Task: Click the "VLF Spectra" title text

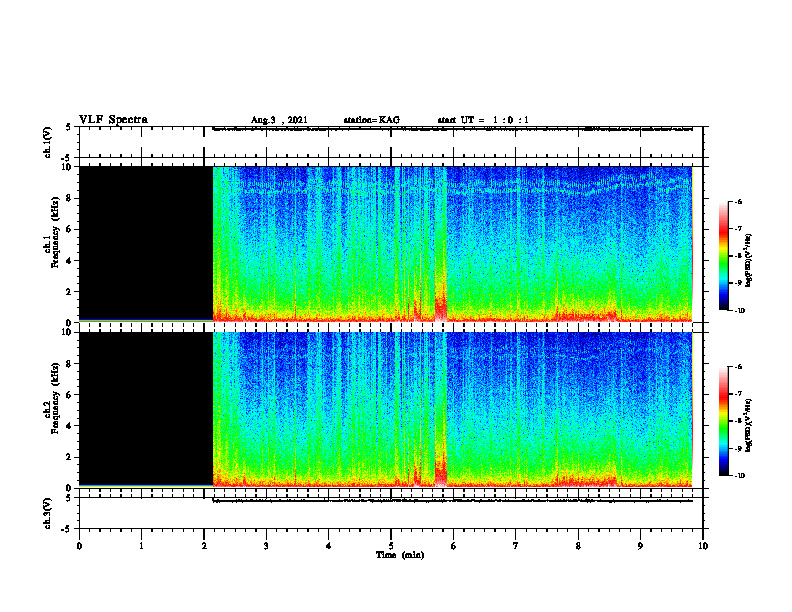Action: tap(113, 120)
